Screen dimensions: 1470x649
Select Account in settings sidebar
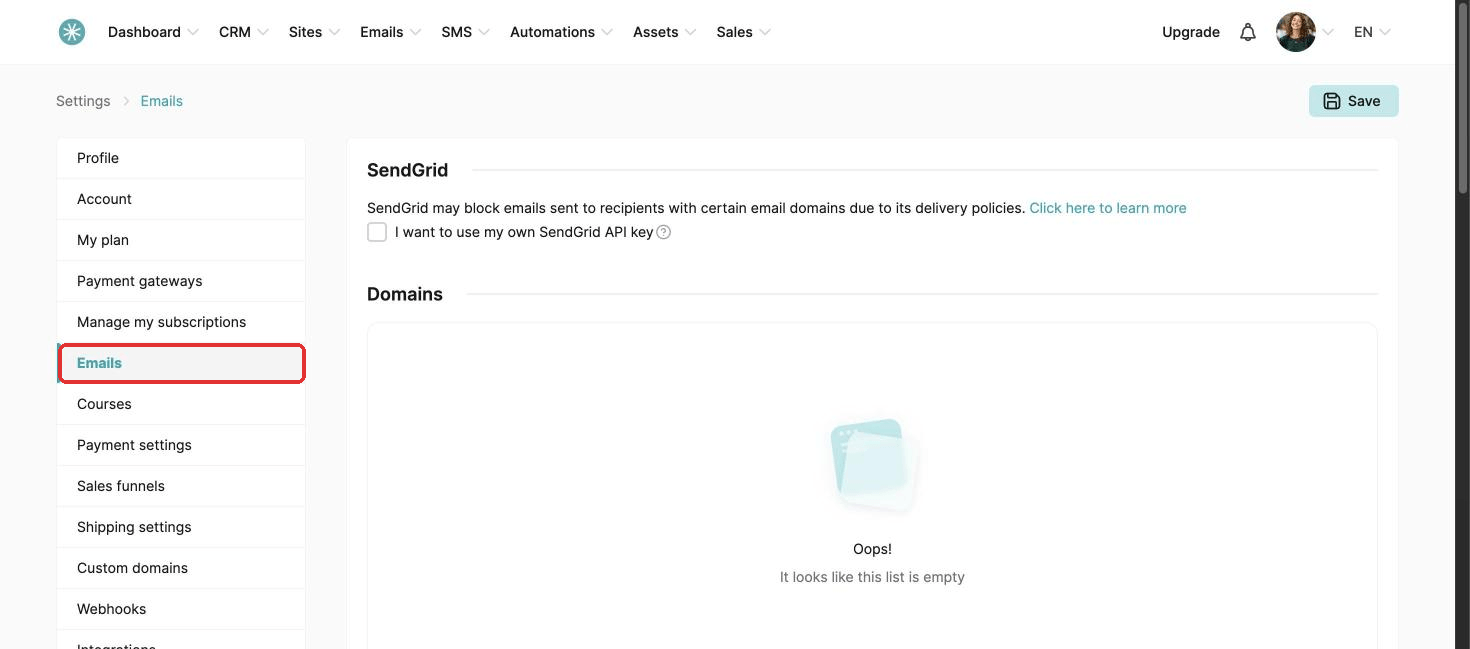181,199
